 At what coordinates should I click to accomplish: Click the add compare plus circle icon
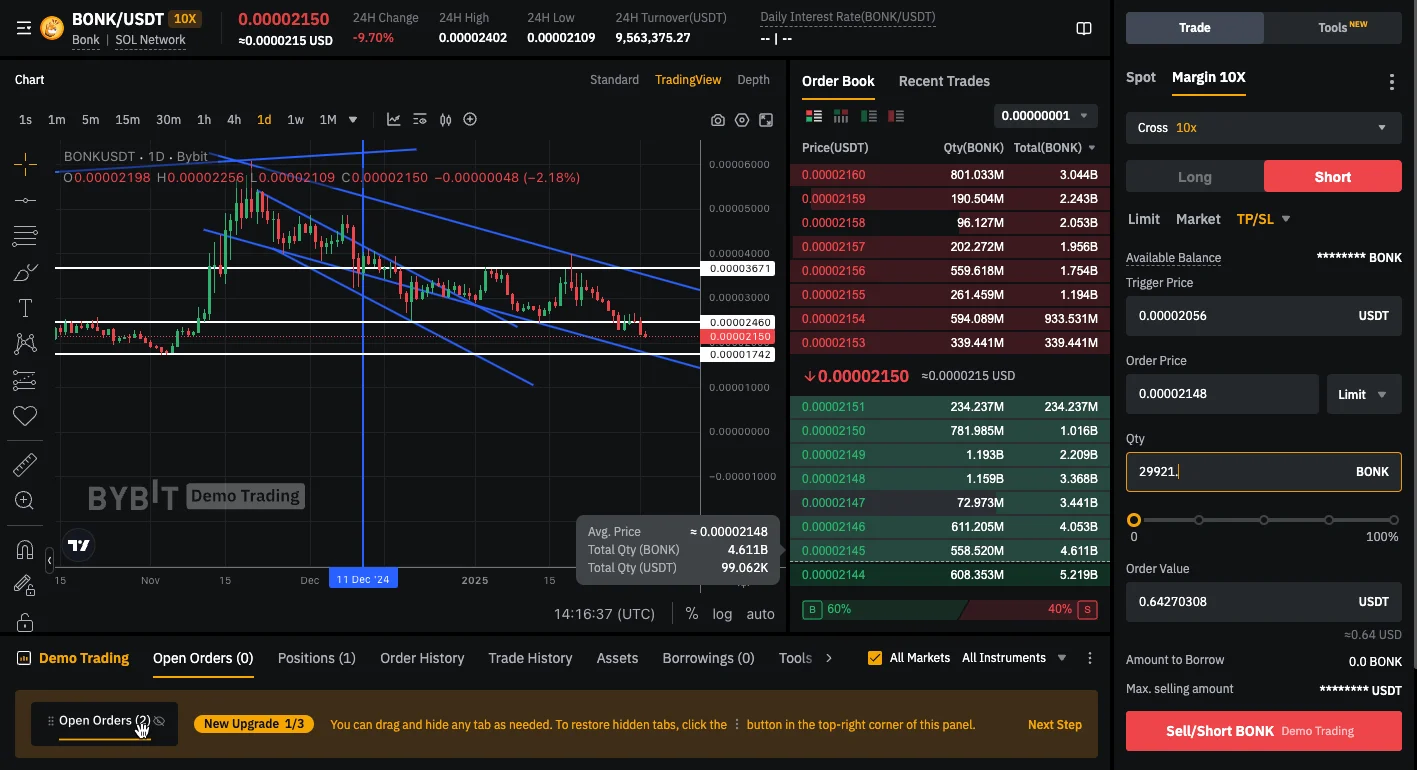(x=470, y=120)
